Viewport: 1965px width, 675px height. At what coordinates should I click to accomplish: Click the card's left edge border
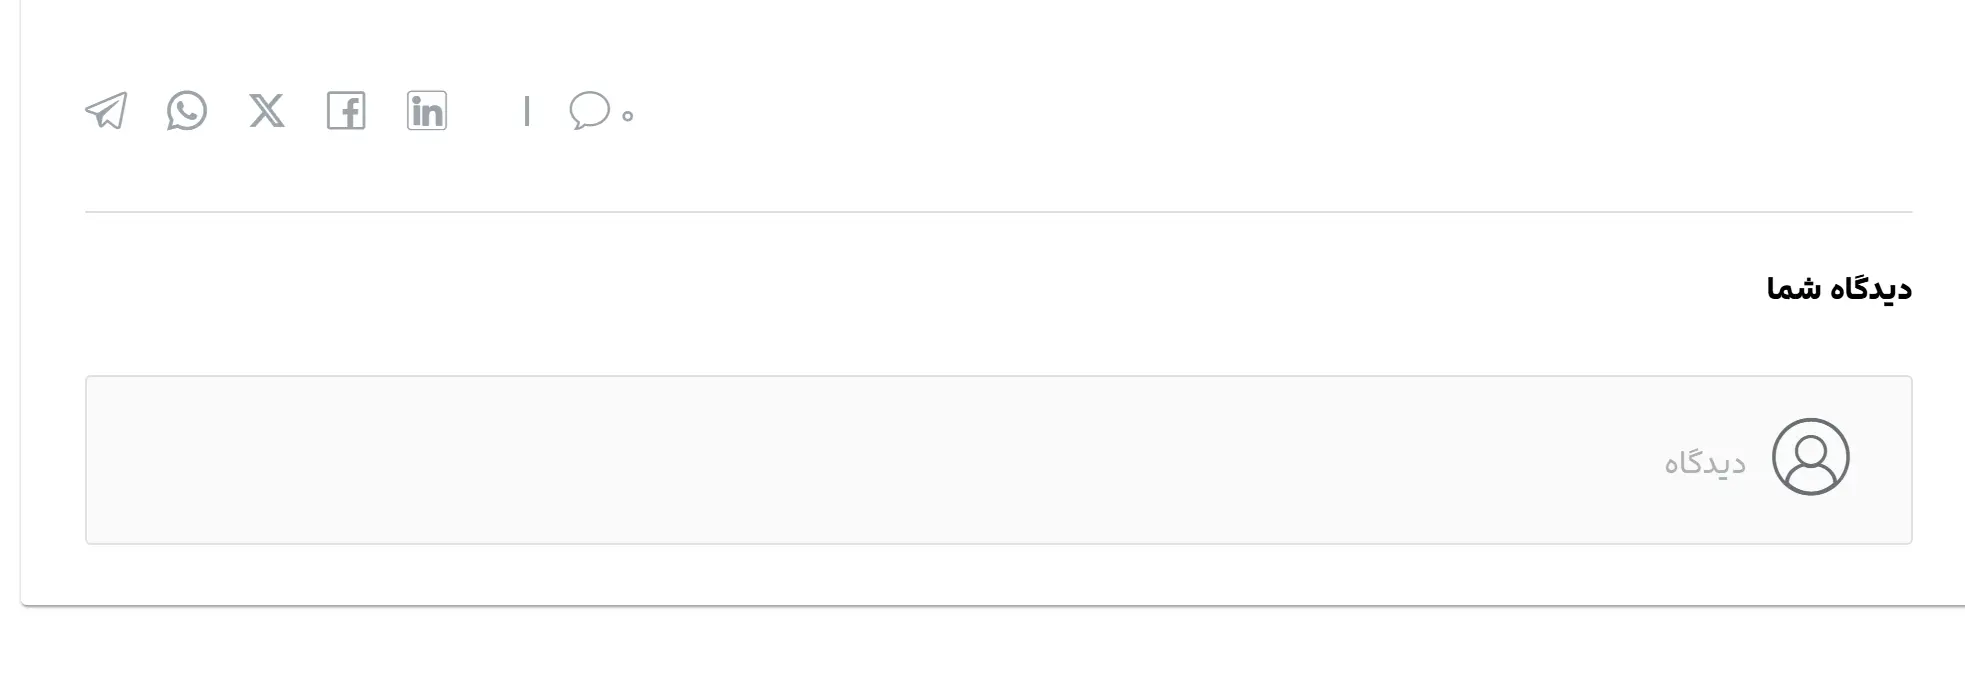(x=21, y=300)
